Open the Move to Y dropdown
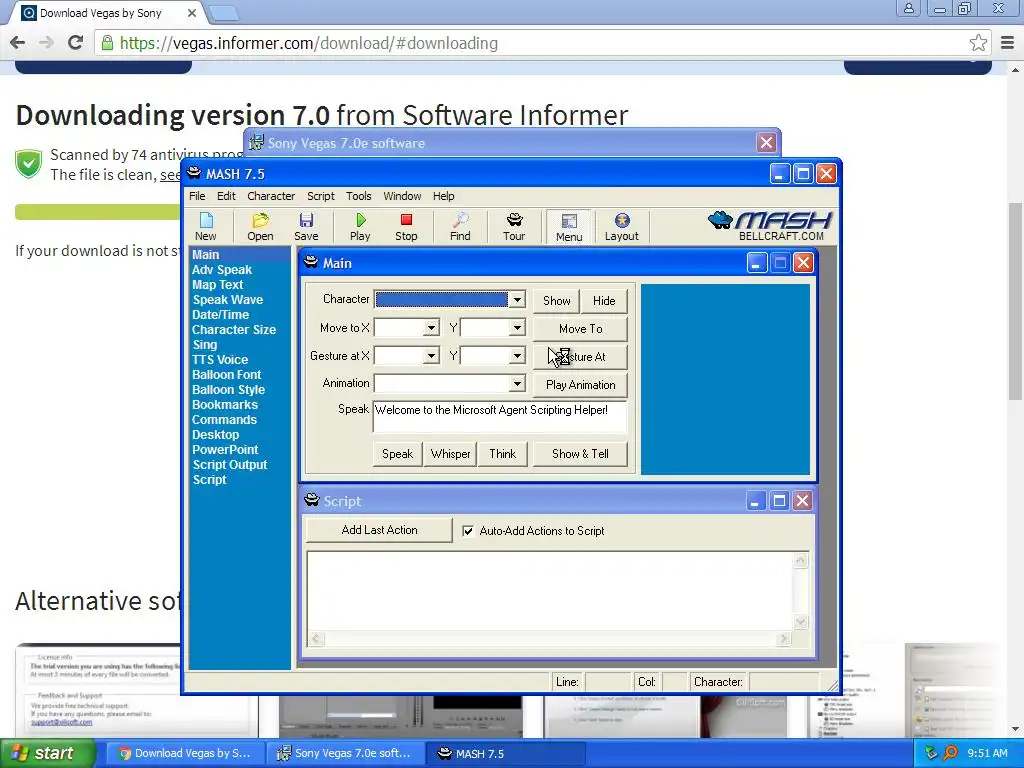This screenshot has width=1024, height=768. (517, 328)
